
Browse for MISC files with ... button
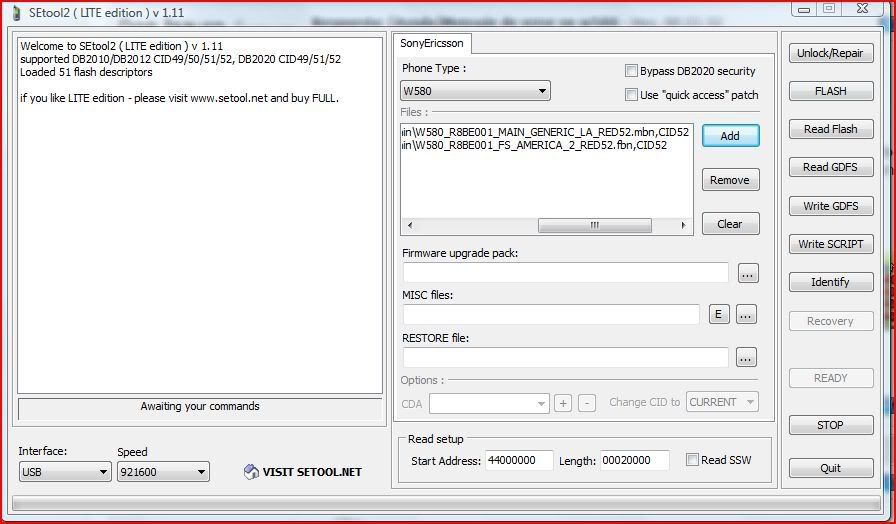pyautogui.click(x=746, y=314)
